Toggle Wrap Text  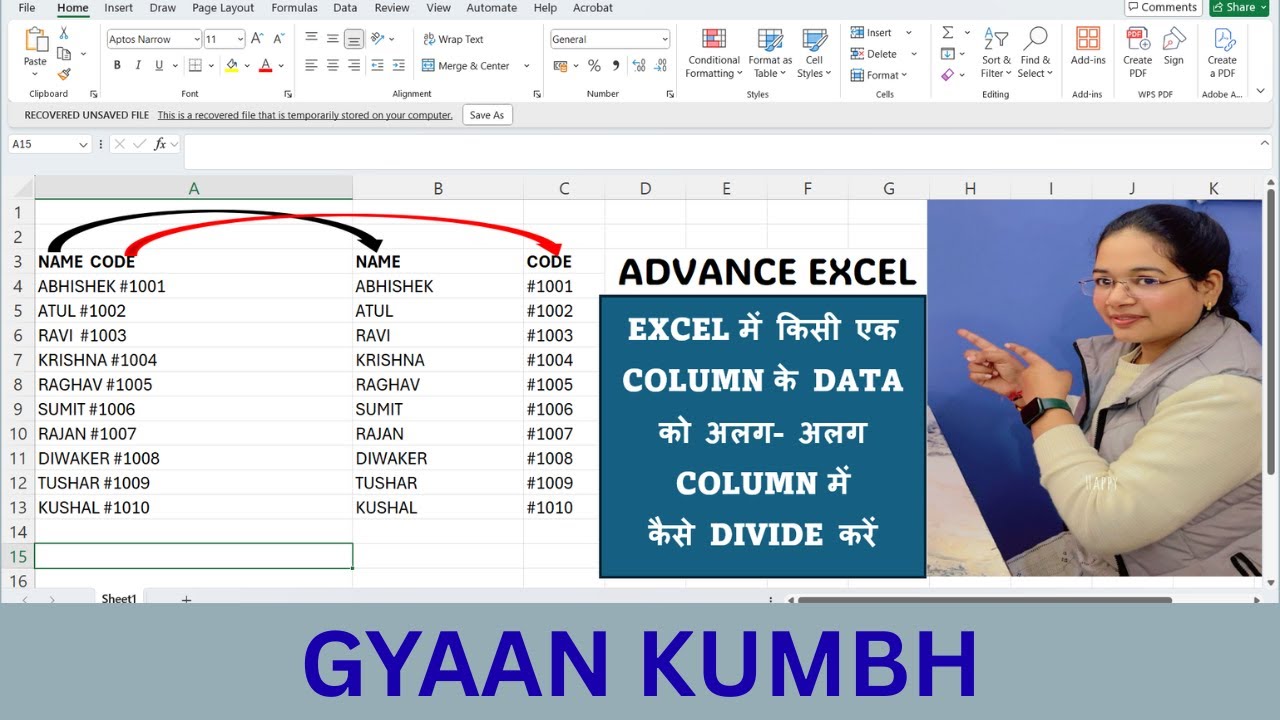[453, 39]
